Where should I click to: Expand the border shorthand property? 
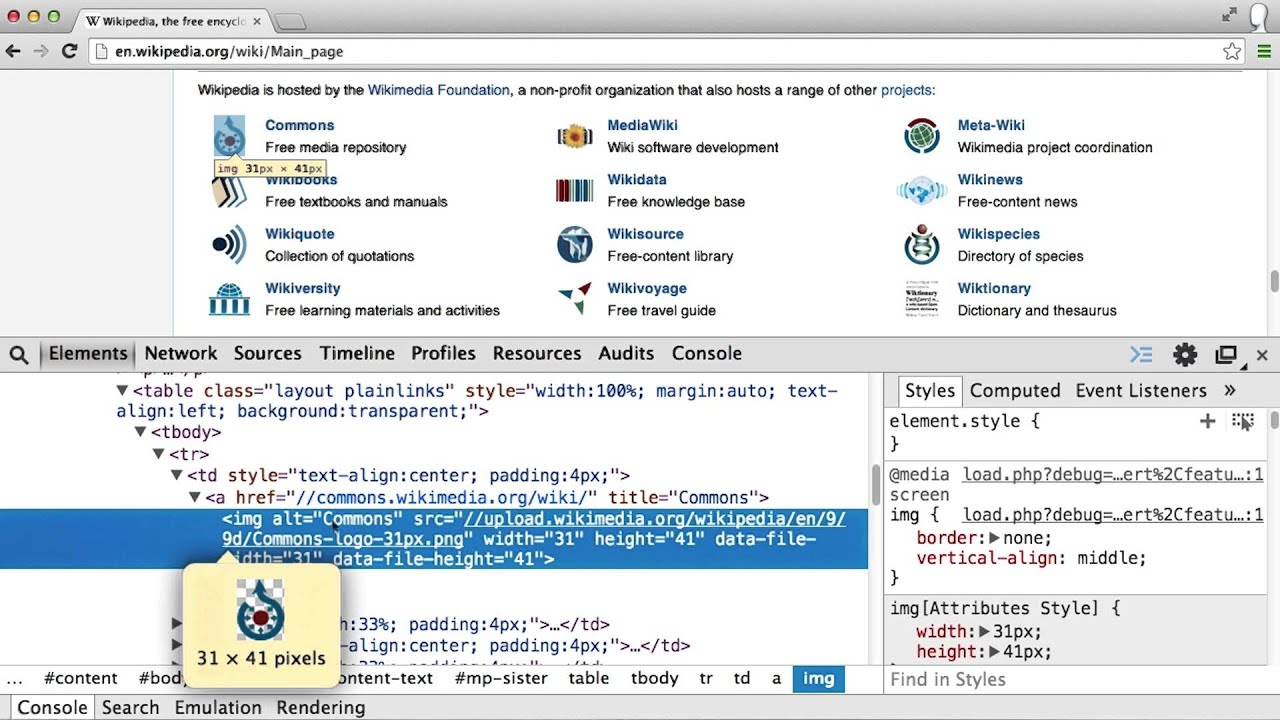[994, 538]
